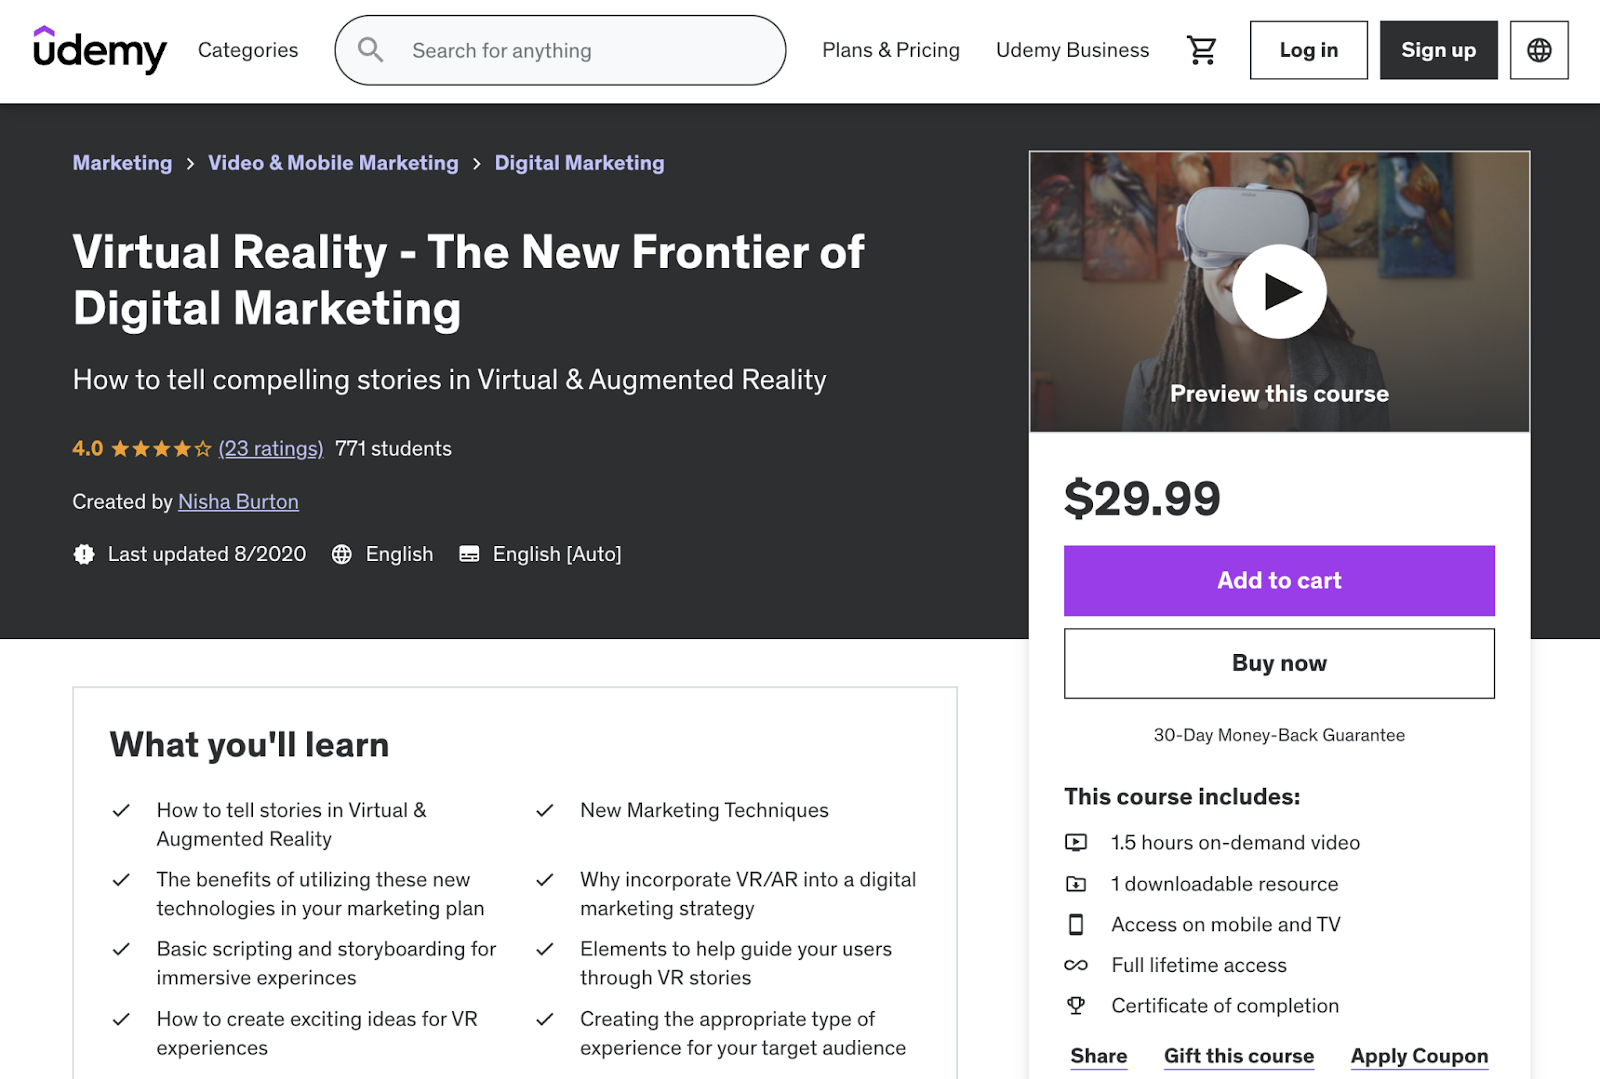Click the full lifetime access infinity icon
The height and width of the screenshot is (1079, 1600).
[x=1077, y=964]
